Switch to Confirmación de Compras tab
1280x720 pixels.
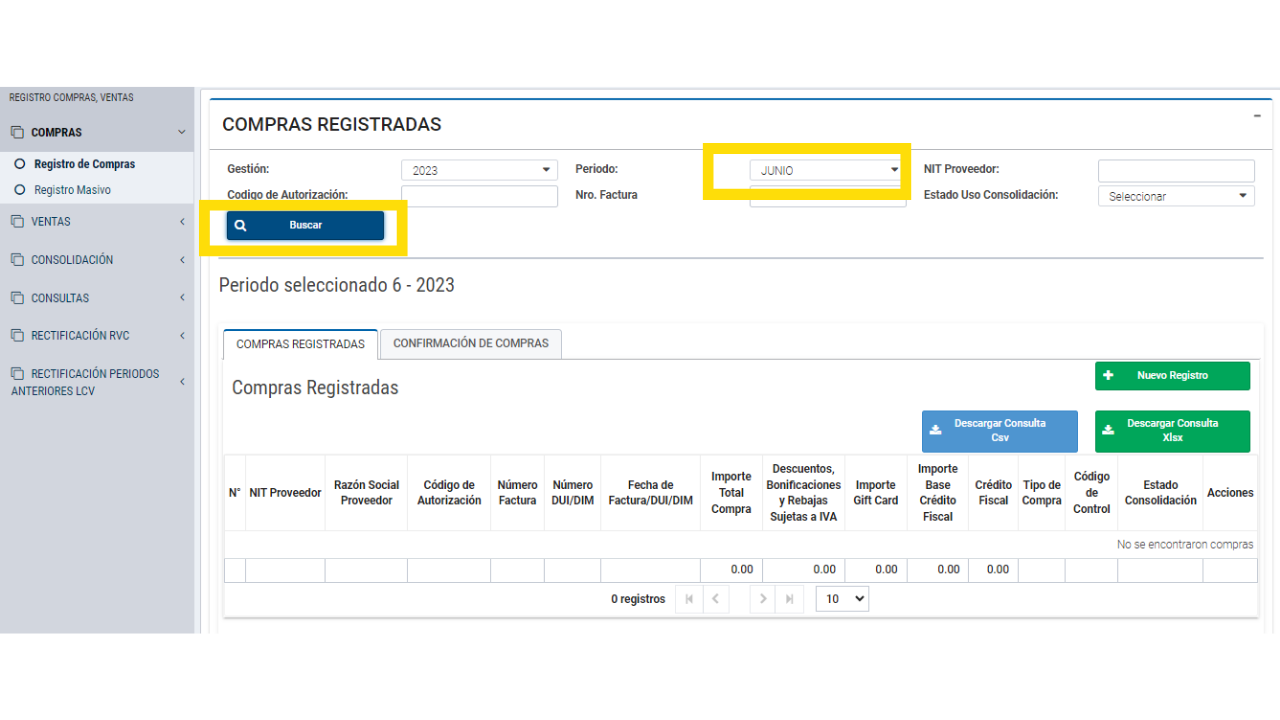pos(470,344)
